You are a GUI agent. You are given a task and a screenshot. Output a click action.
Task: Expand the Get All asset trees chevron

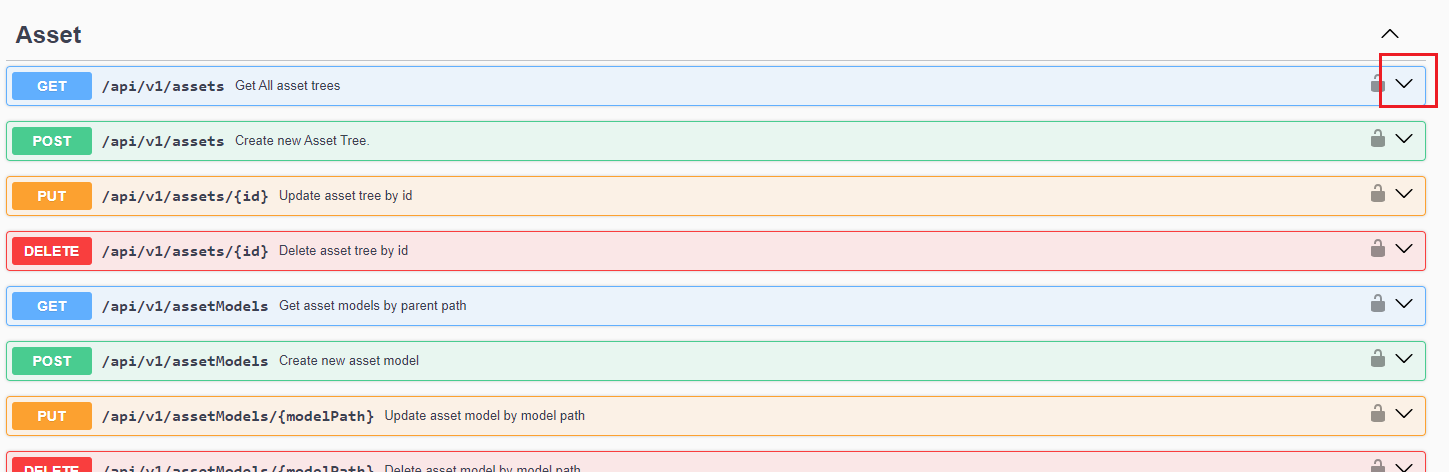1404,84
